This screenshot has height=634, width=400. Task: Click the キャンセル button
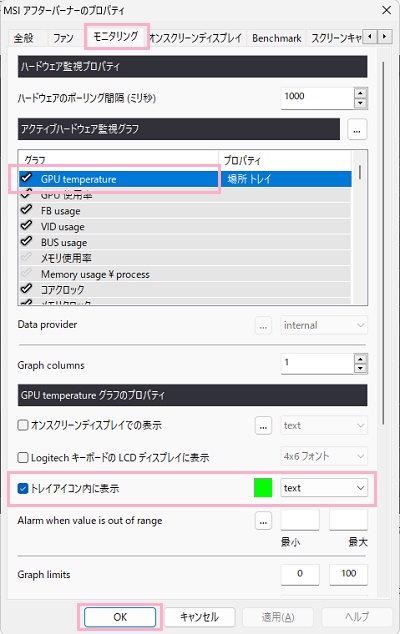click(x=199, y=617)
